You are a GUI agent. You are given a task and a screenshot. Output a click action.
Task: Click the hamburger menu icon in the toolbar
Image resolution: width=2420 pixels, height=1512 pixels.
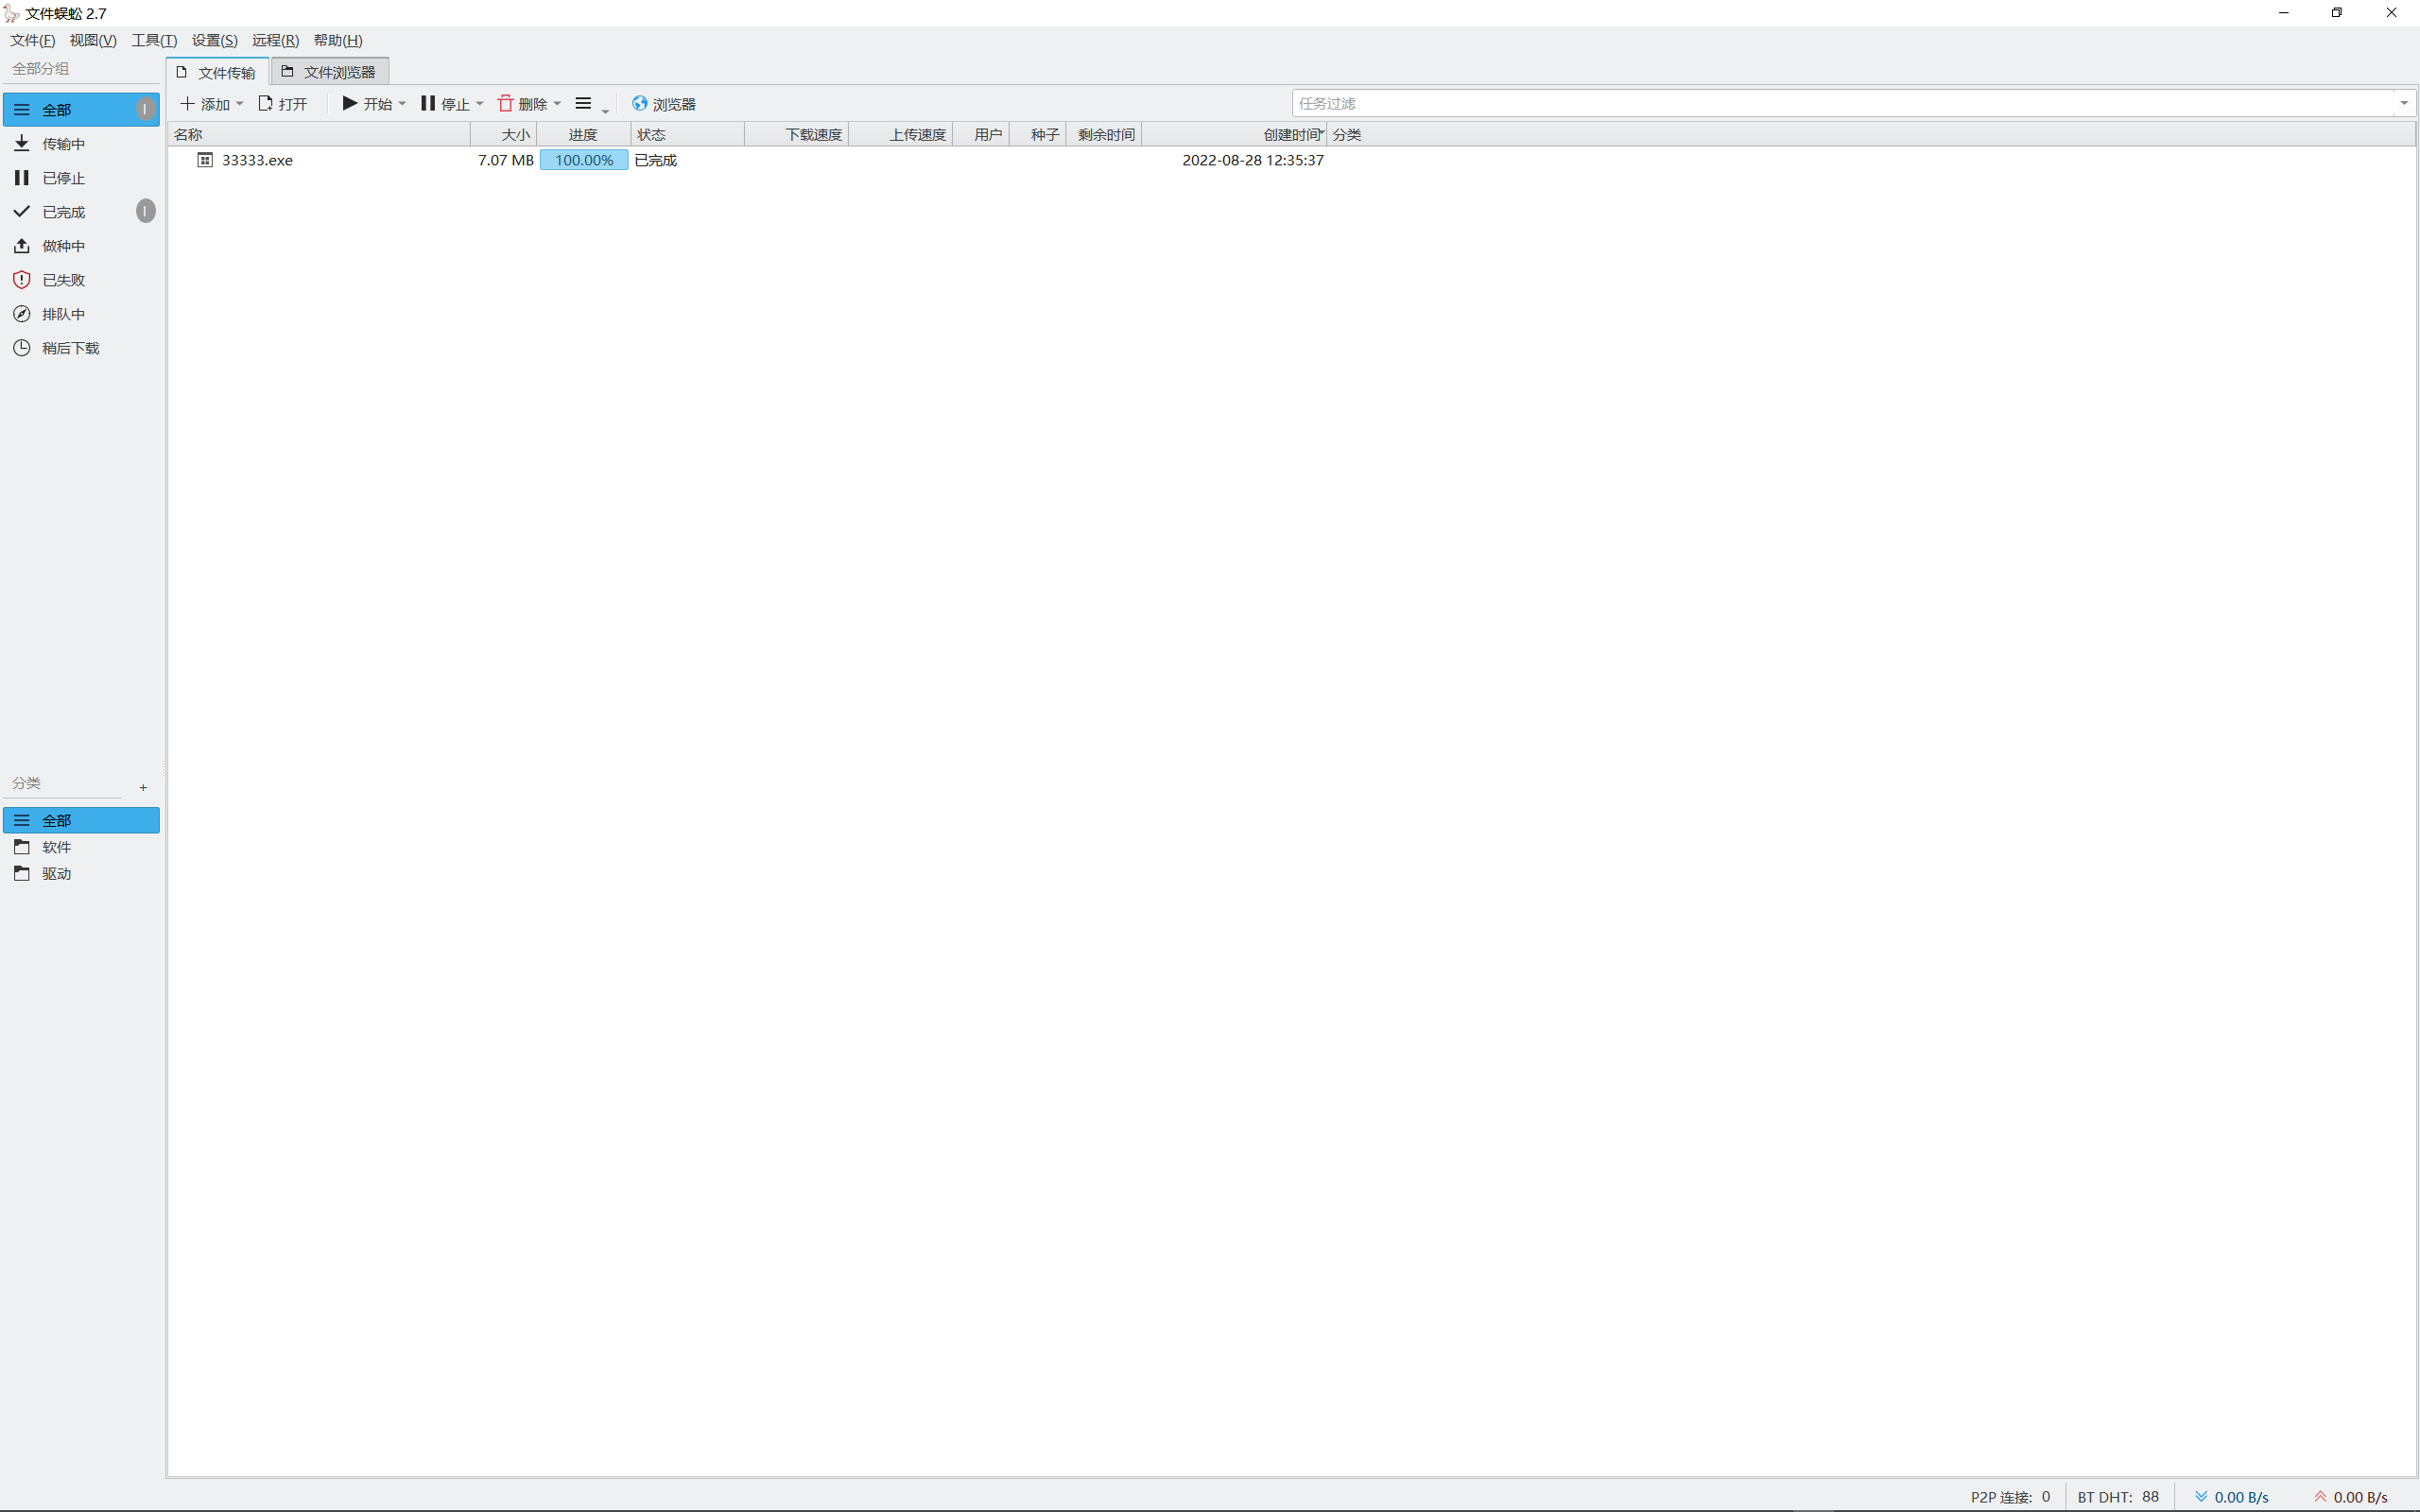(584, 103)
